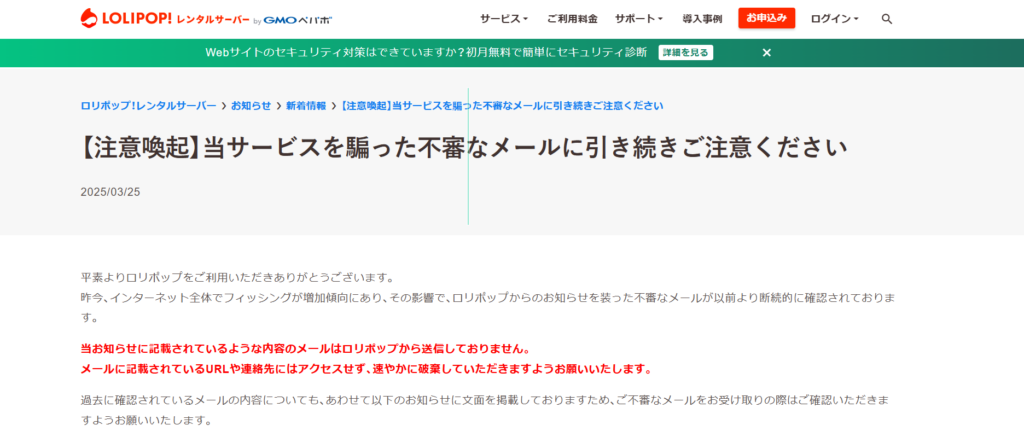Click the お申込み button
1024x431 pixels.
[x=767, y=18]
